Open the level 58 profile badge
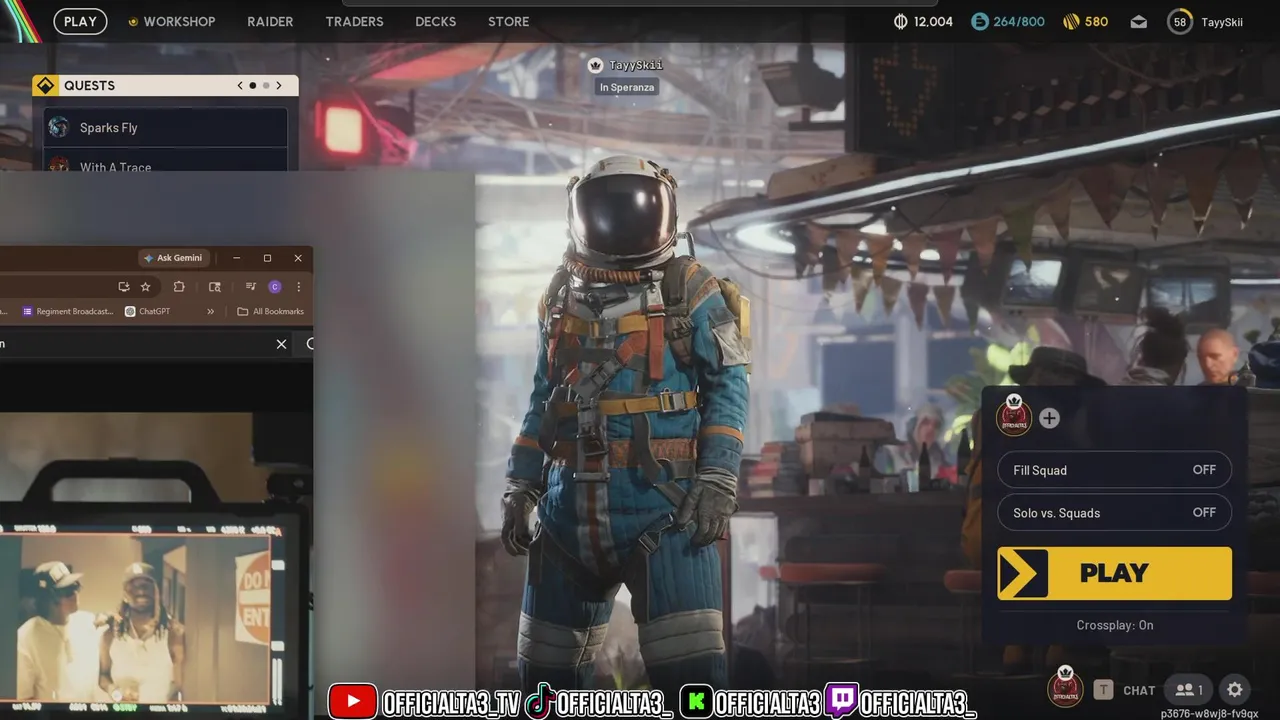Image resolution: width=1280 pixels, height=720 pixels. click(1180, 21)
